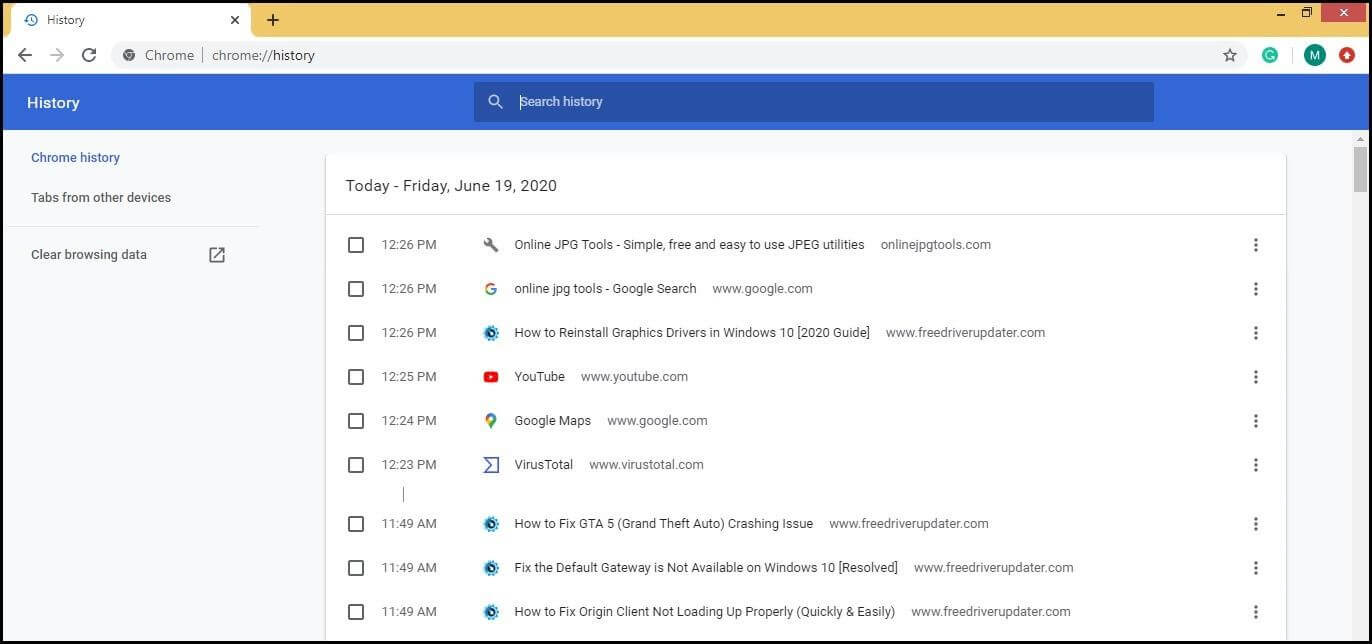Open a new tab with plus button
This screenshot has width=1372, height=644.
[273, 20]
